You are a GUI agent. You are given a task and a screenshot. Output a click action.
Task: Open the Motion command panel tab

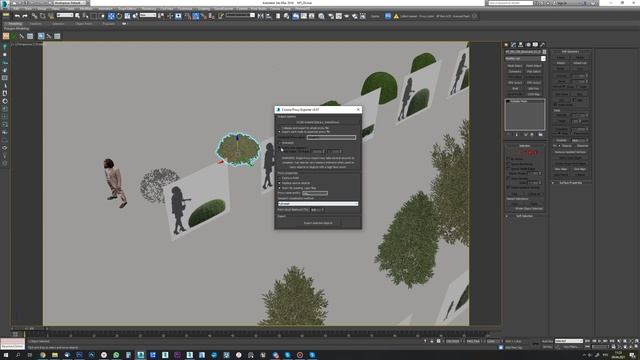pos(528,44)
